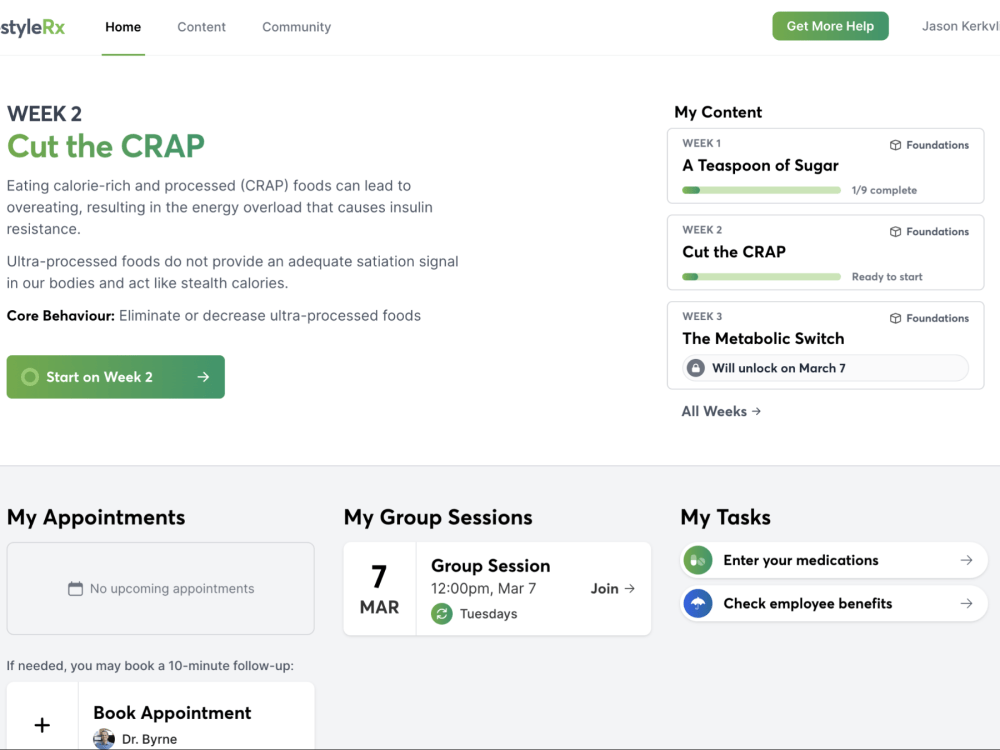The image size is (1000, 750).
Task: Click the calendar icon near No upcoming appointments
Action: click(75, 589)
